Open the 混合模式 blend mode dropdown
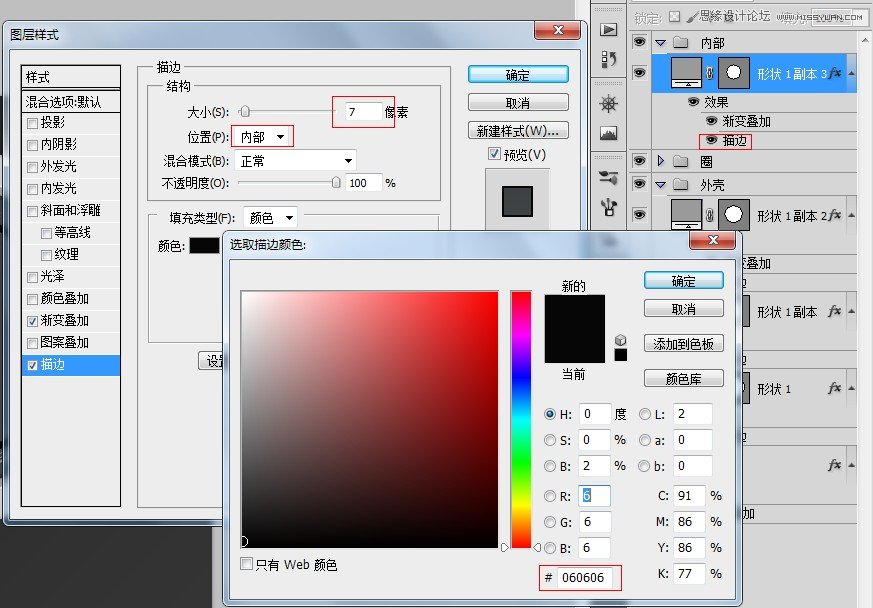This screenshot has width=873, height=608. point(295,161)
